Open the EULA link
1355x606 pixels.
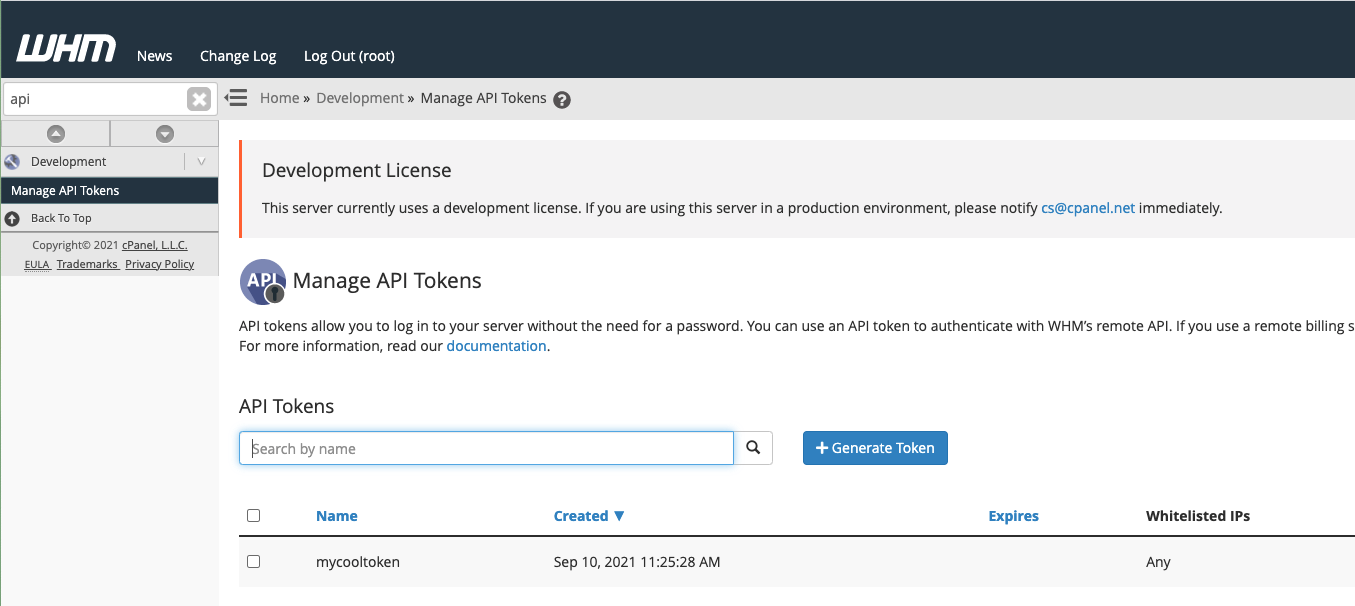pos(37,264)
